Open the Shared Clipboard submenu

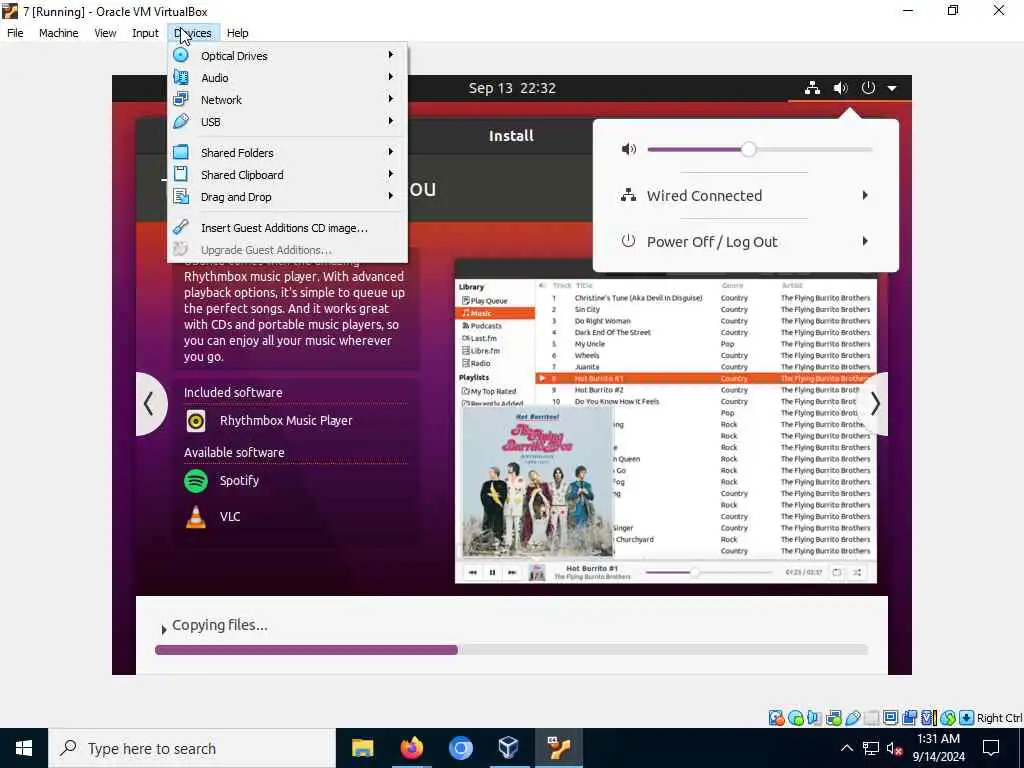[x=287, y=174]
